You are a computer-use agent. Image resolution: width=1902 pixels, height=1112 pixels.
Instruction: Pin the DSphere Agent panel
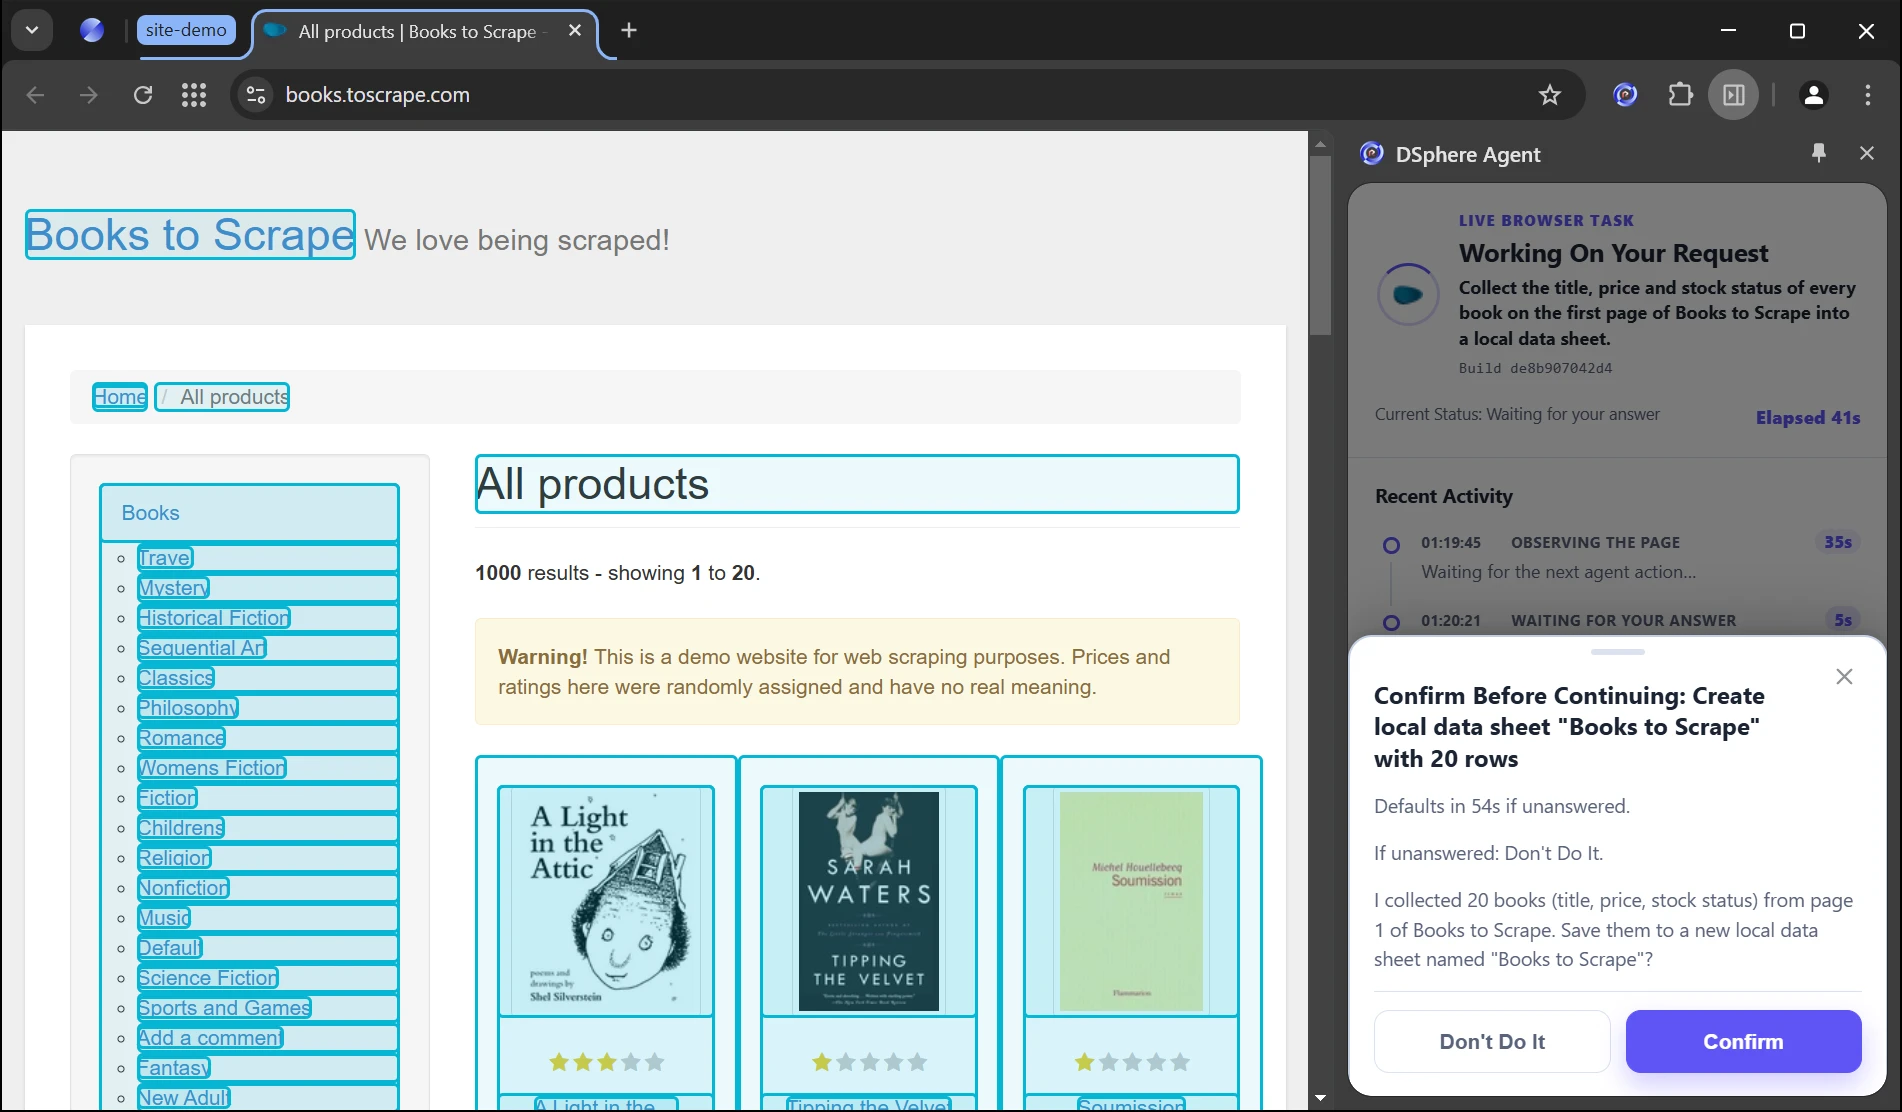coord(1819,153)
